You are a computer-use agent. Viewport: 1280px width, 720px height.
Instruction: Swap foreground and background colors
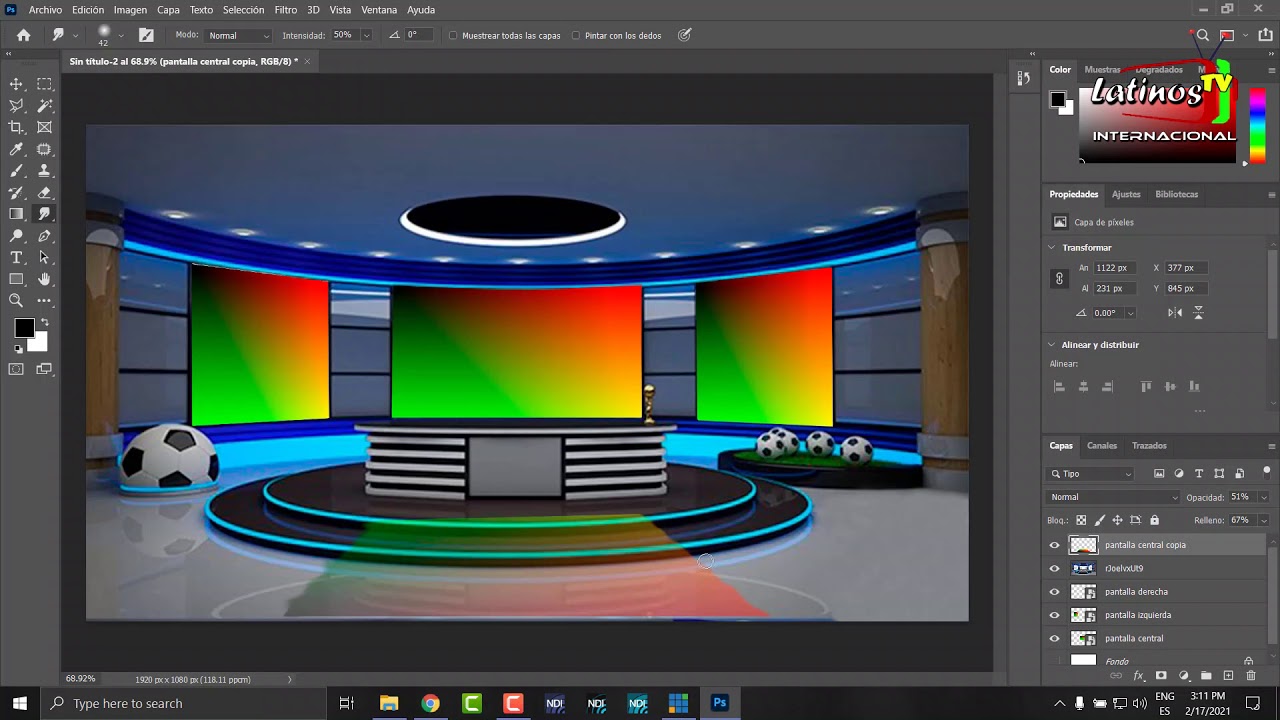tap(44, 322)
